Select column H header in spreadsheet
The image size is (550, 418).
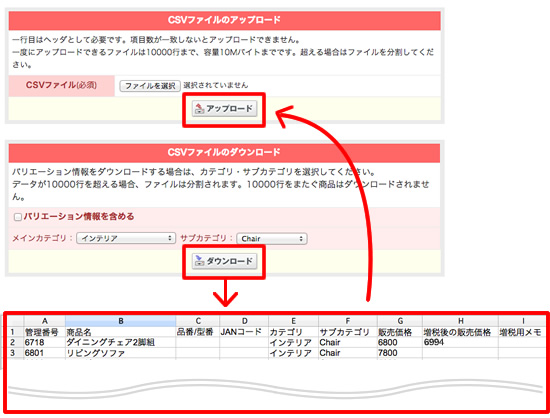tap(461, 321)
